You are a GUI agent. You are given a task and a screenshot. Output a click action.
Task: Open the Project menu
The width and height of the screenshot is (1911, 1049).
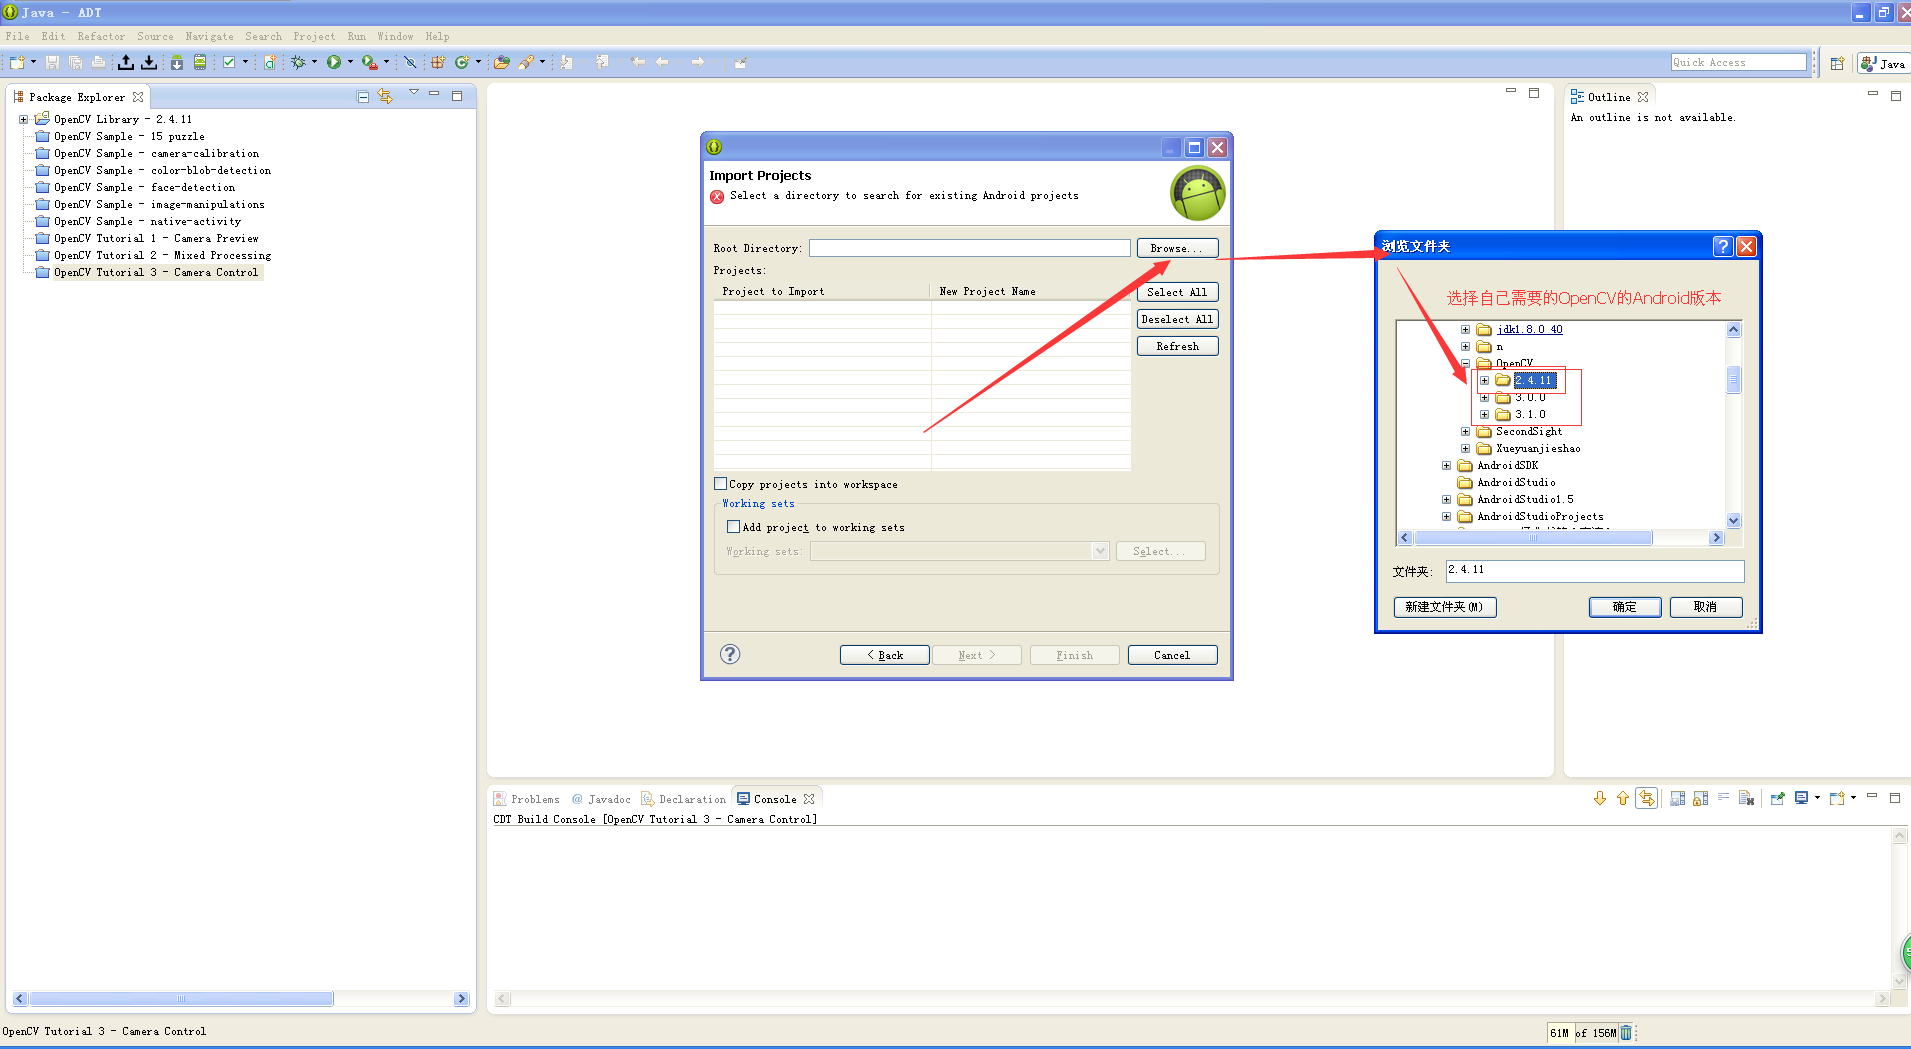pos(314,36)
